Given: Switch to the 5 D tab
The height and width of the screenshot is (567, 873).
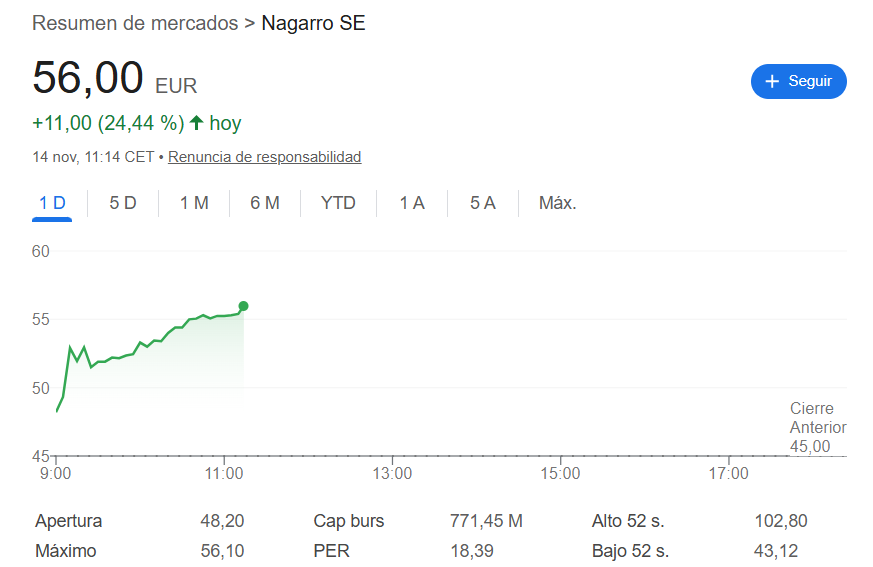Looking at the screenshot, I should (123, 203).
